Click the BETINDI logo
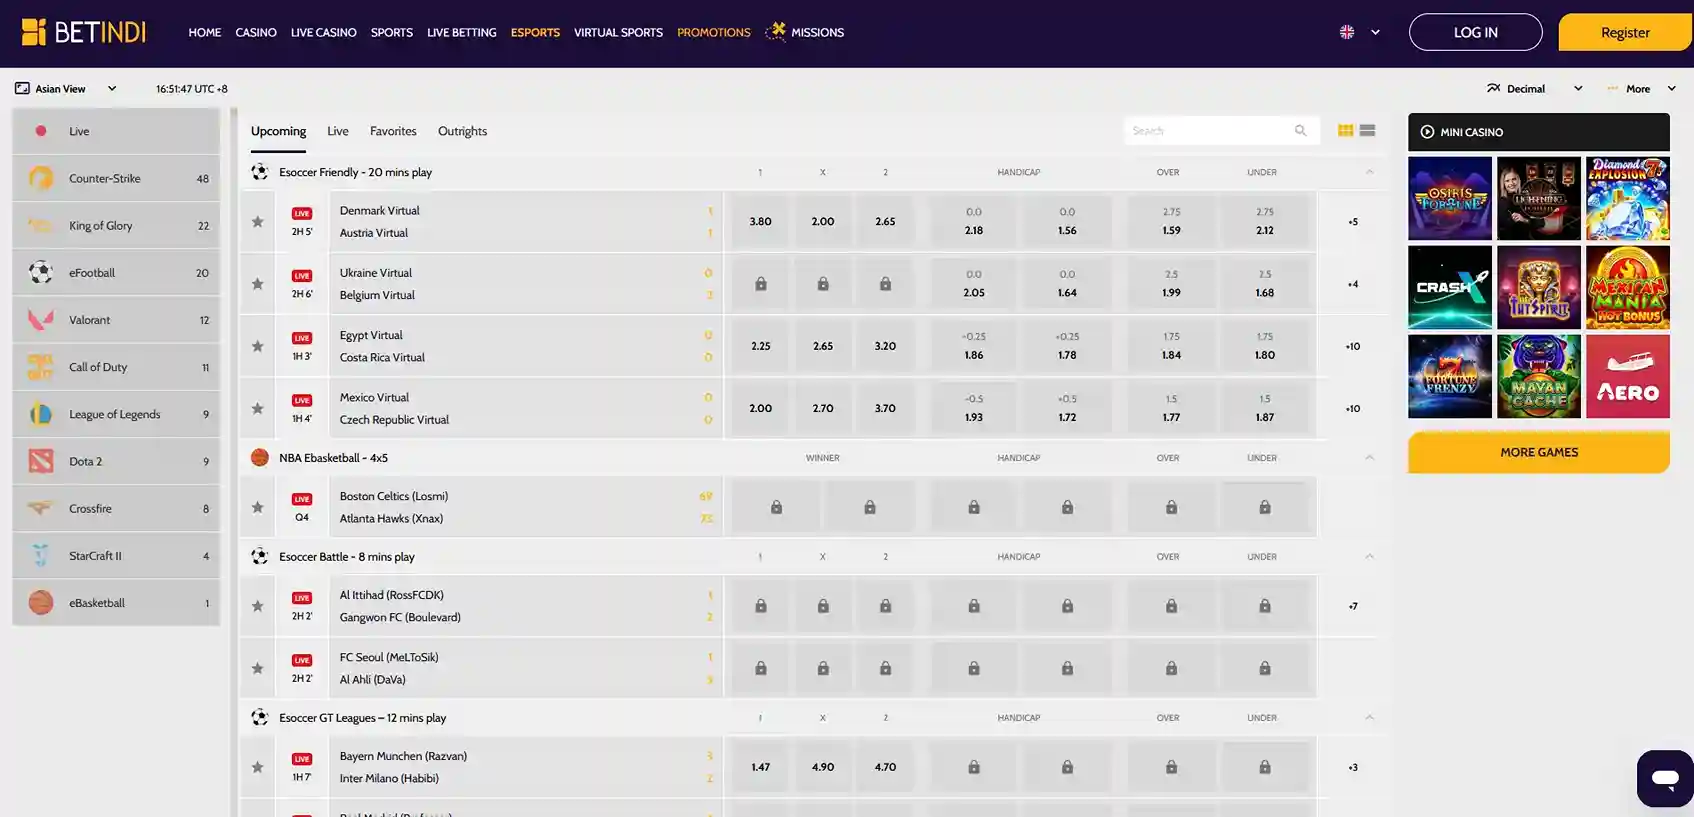The image size is (1694, 817). (x=84, y=32)
